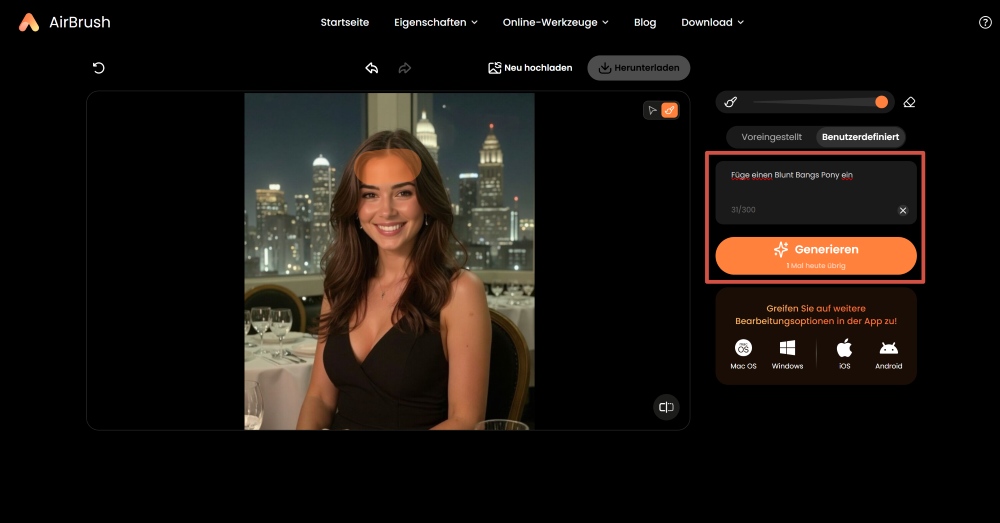Click the brush size icon

(731, 102)
